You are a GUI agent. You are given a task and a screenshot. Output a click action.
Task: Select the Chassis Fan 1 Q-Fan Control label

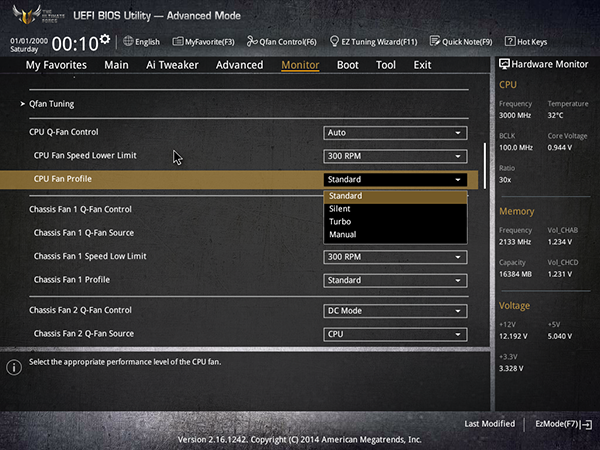(x=80, y=209)
